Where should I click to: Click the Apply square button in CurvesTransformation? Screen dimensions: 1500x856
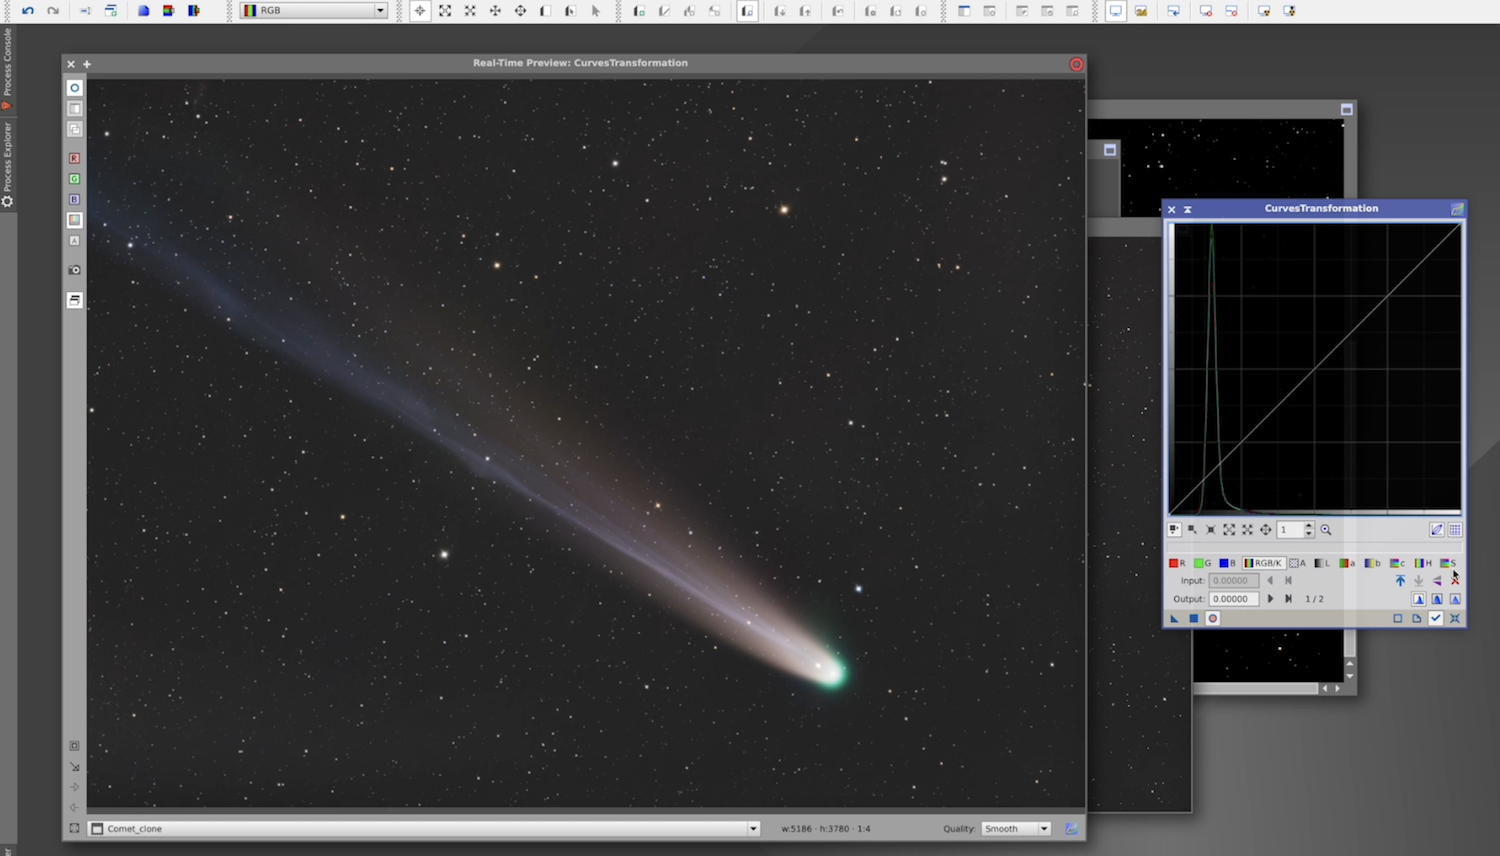1193,619
